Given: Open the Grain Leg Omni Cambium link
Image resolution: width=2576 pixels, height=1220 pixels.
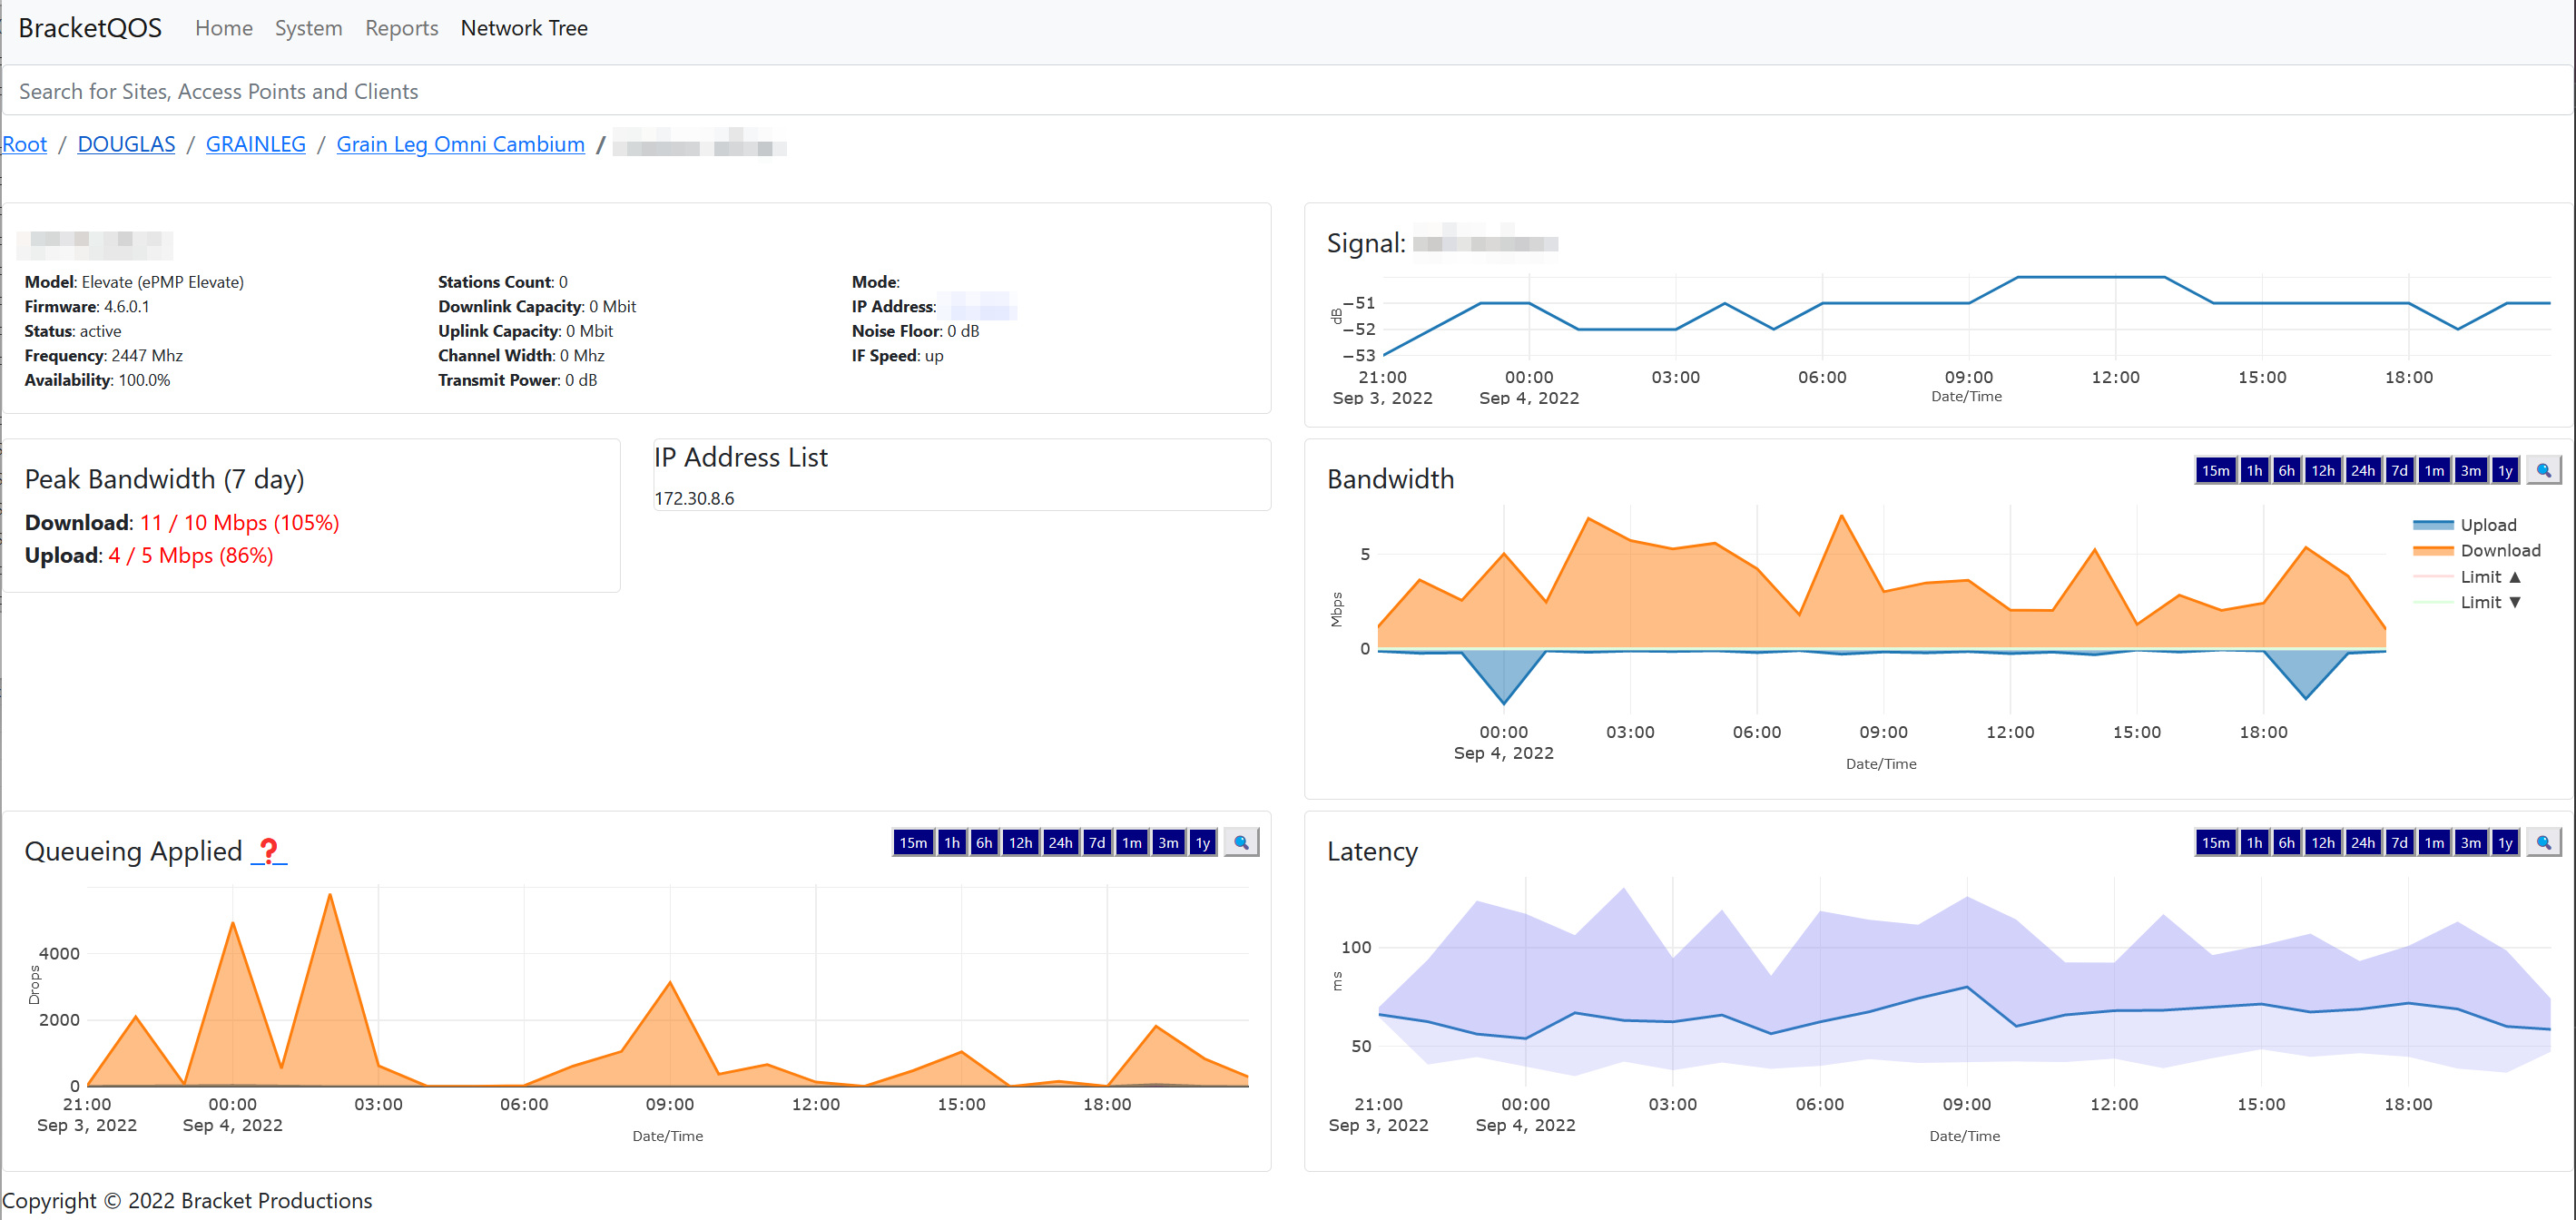Looking at the screenshot, I should point(460,144).
